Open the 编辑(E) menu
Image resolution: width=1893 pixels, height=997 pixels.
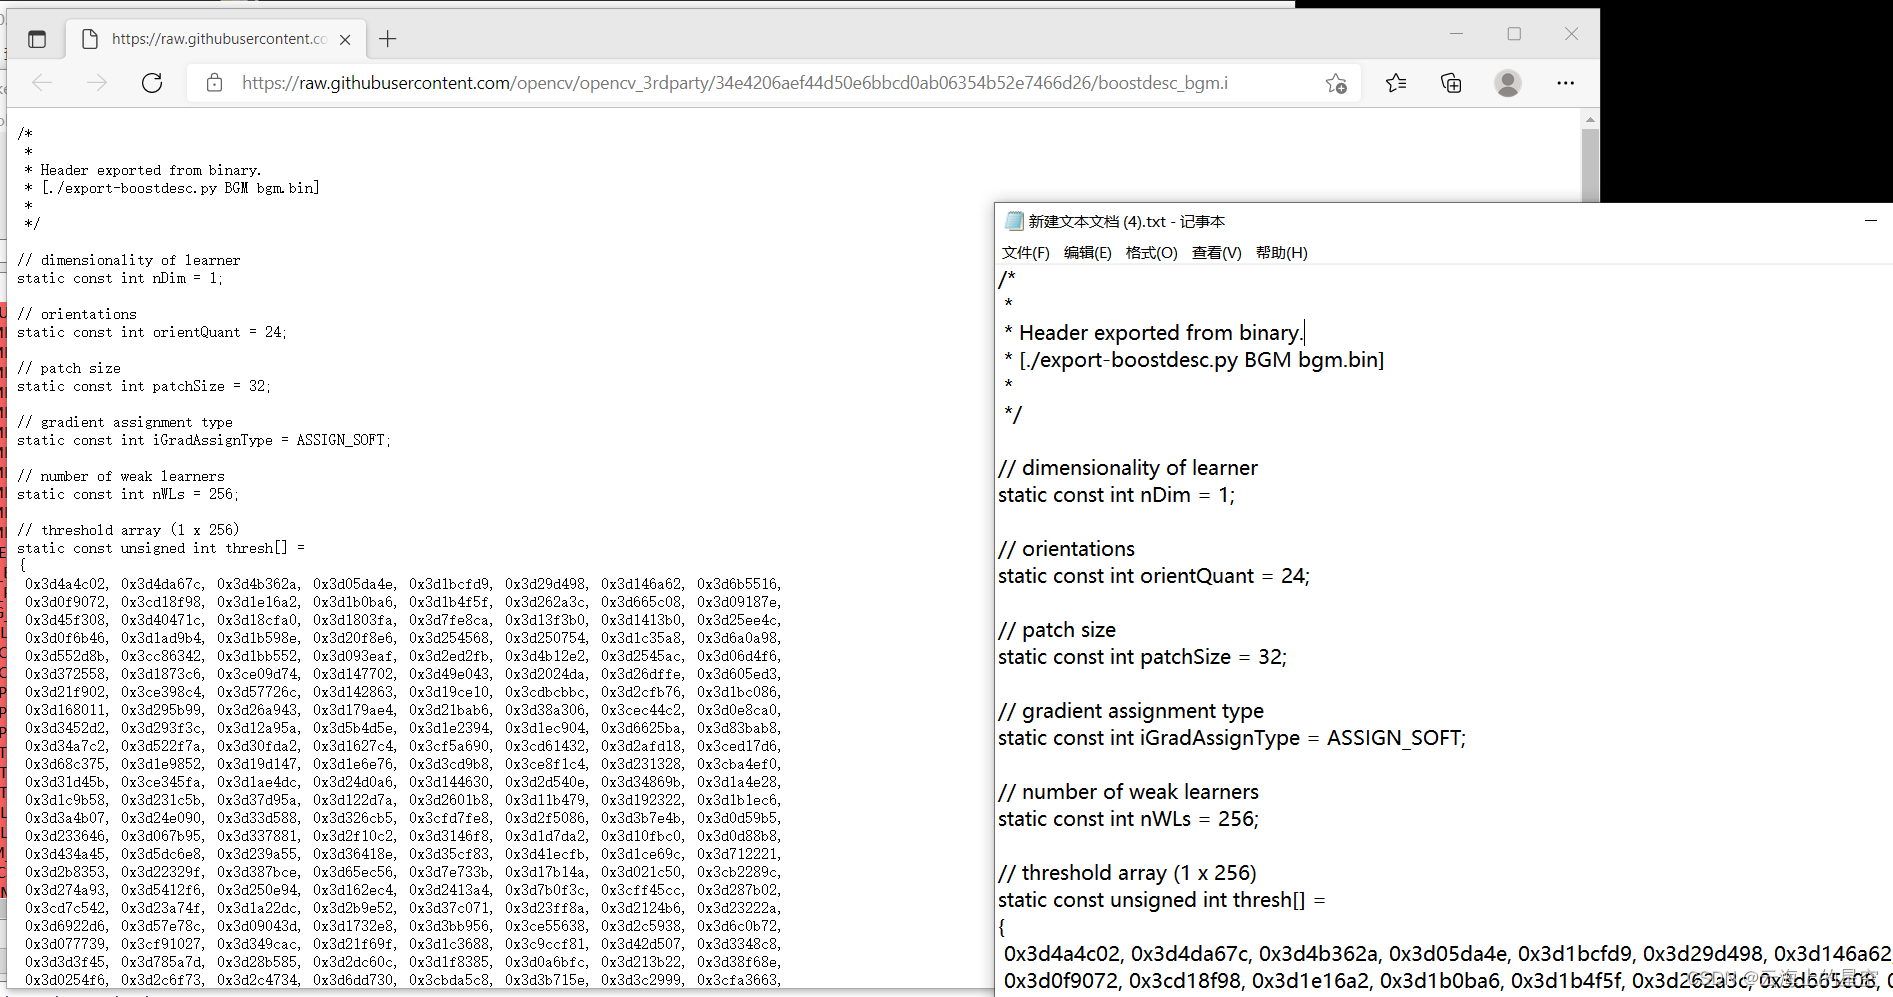[x=1088, y=252]
